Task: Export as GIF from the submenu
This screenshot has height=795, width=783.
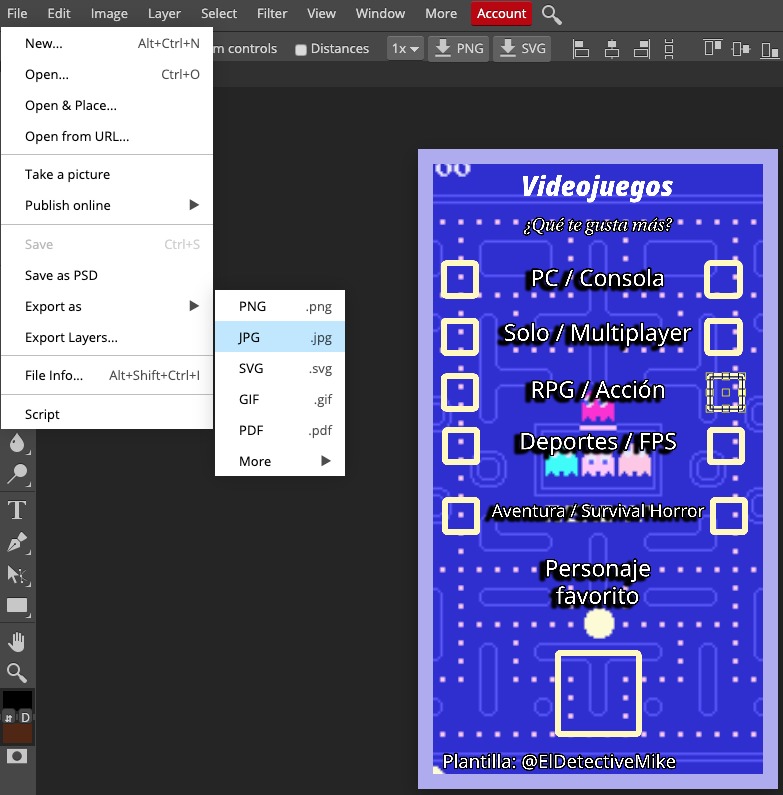Action: coord(280,399)
